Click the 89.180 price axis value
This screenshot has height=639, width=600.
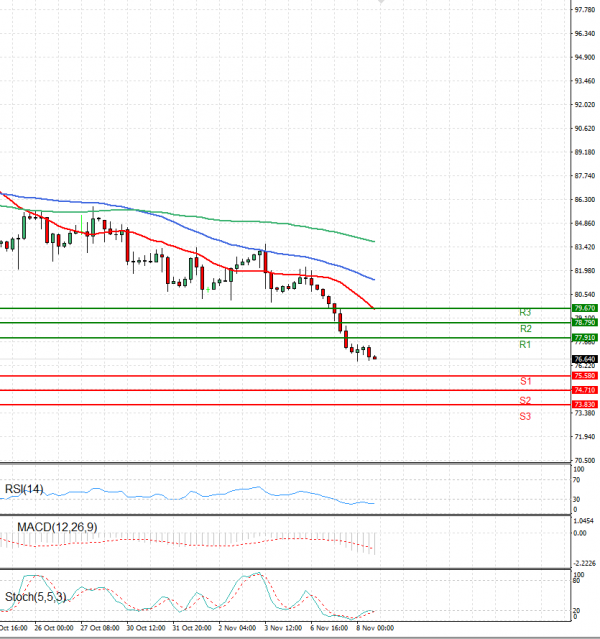coord(585,152)
